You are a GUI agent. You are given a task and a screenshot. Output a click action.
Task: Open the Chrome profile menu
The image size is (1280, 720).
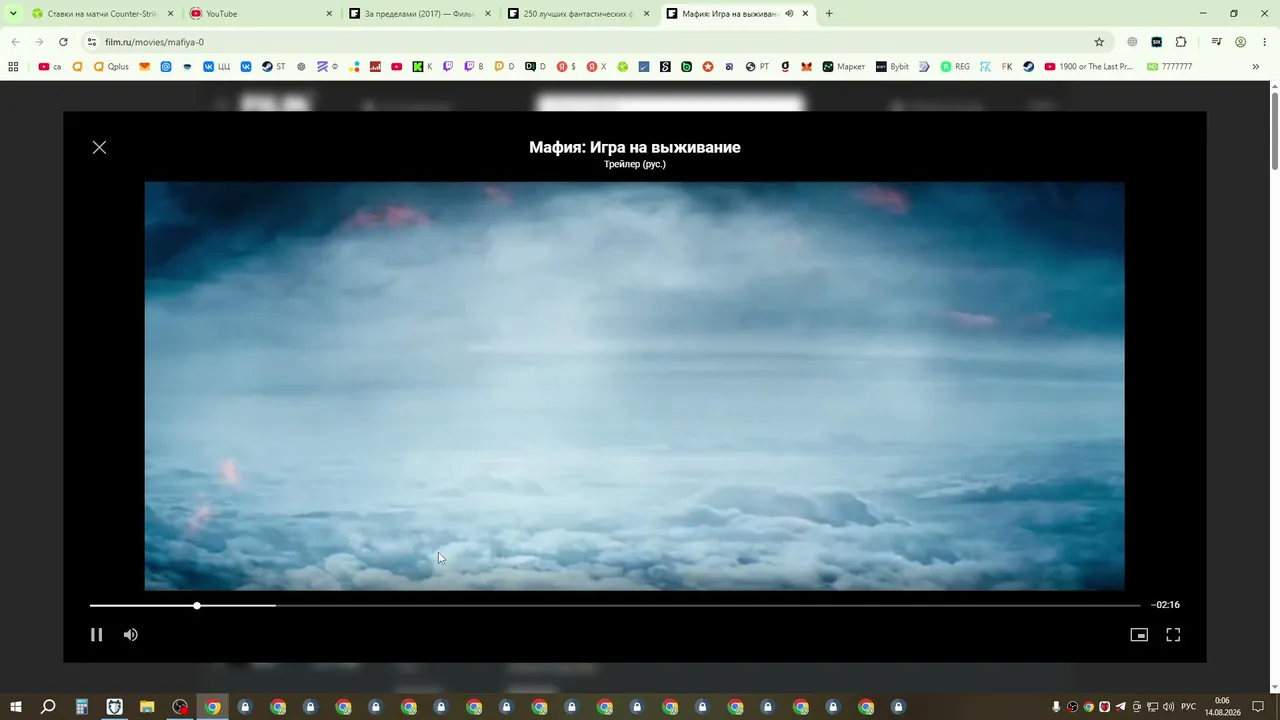pos(1240,42)
